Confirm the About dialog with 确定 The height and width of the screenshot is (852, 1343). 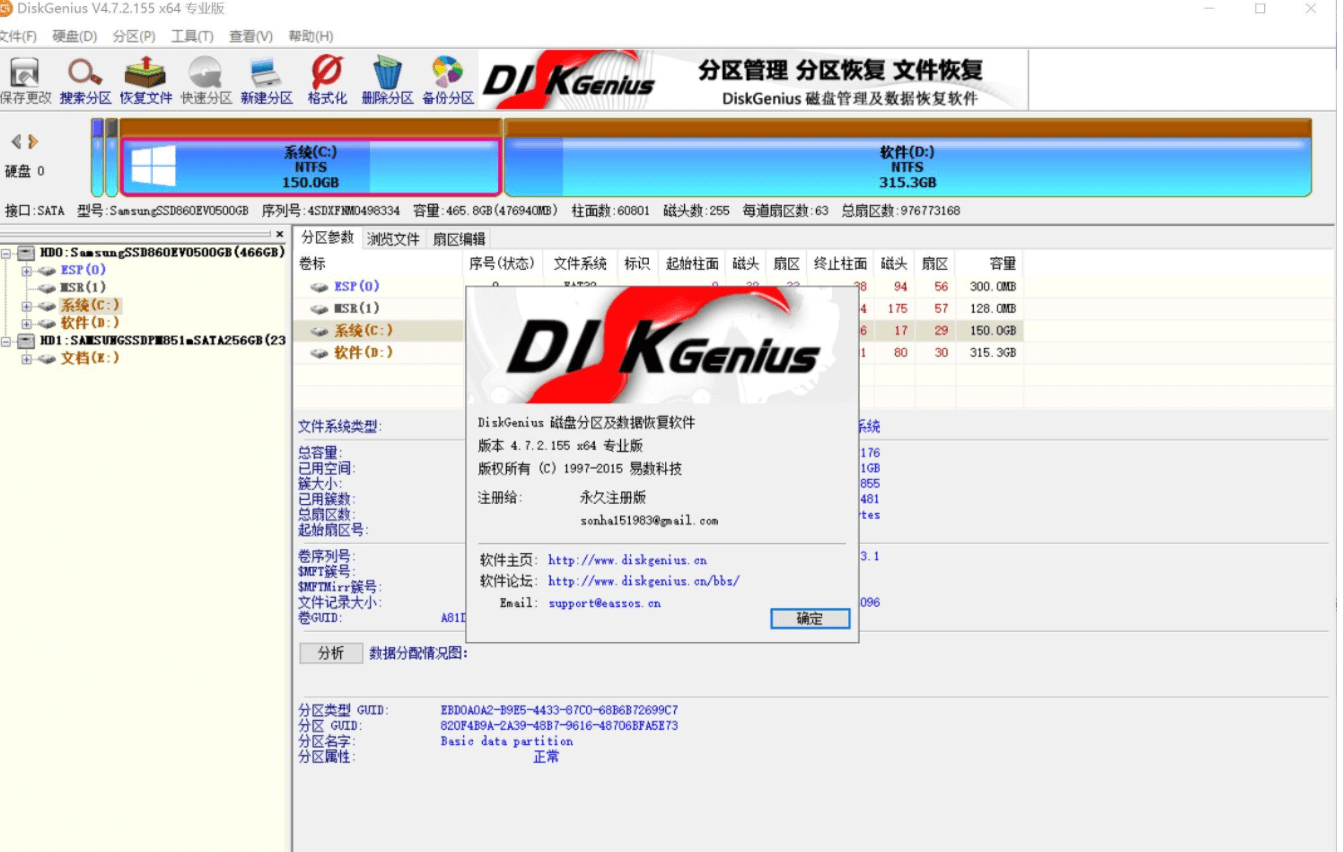810,619
